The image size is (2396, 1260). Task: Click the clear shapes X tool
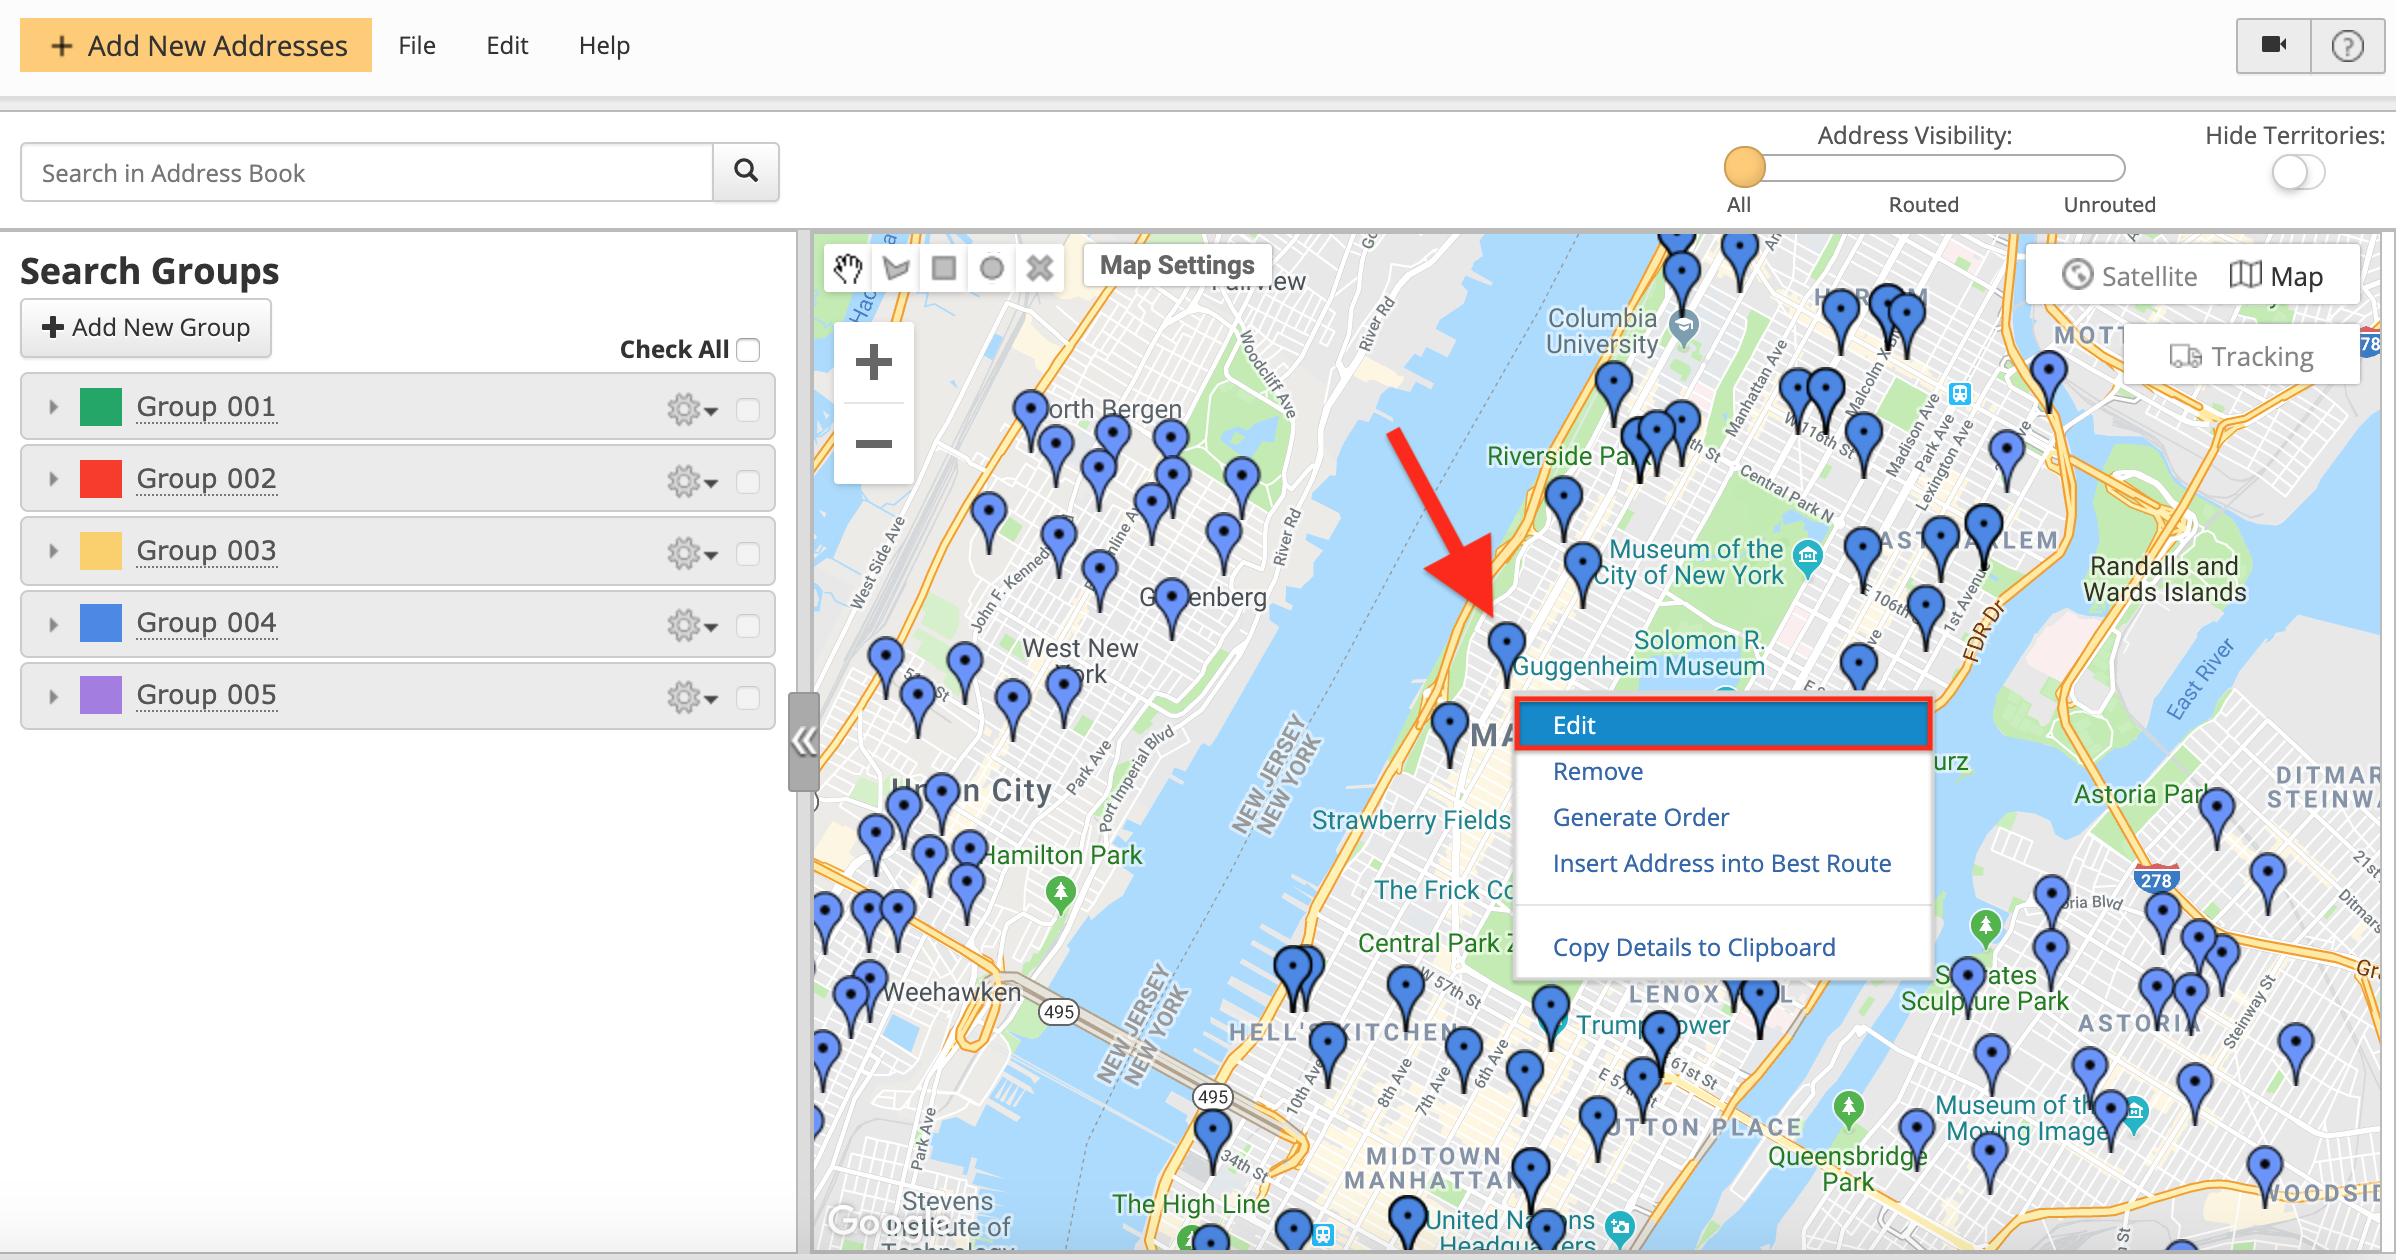pos(1040,268)
